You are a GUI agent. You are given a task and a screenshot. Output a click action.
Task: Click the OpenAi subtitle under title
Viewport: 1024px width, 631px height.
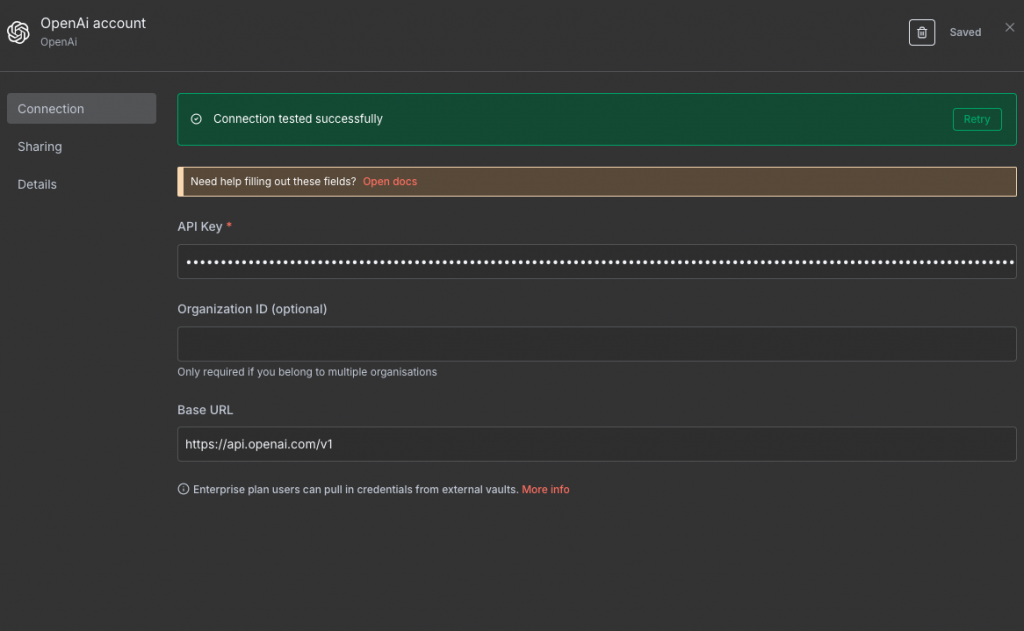59,42
